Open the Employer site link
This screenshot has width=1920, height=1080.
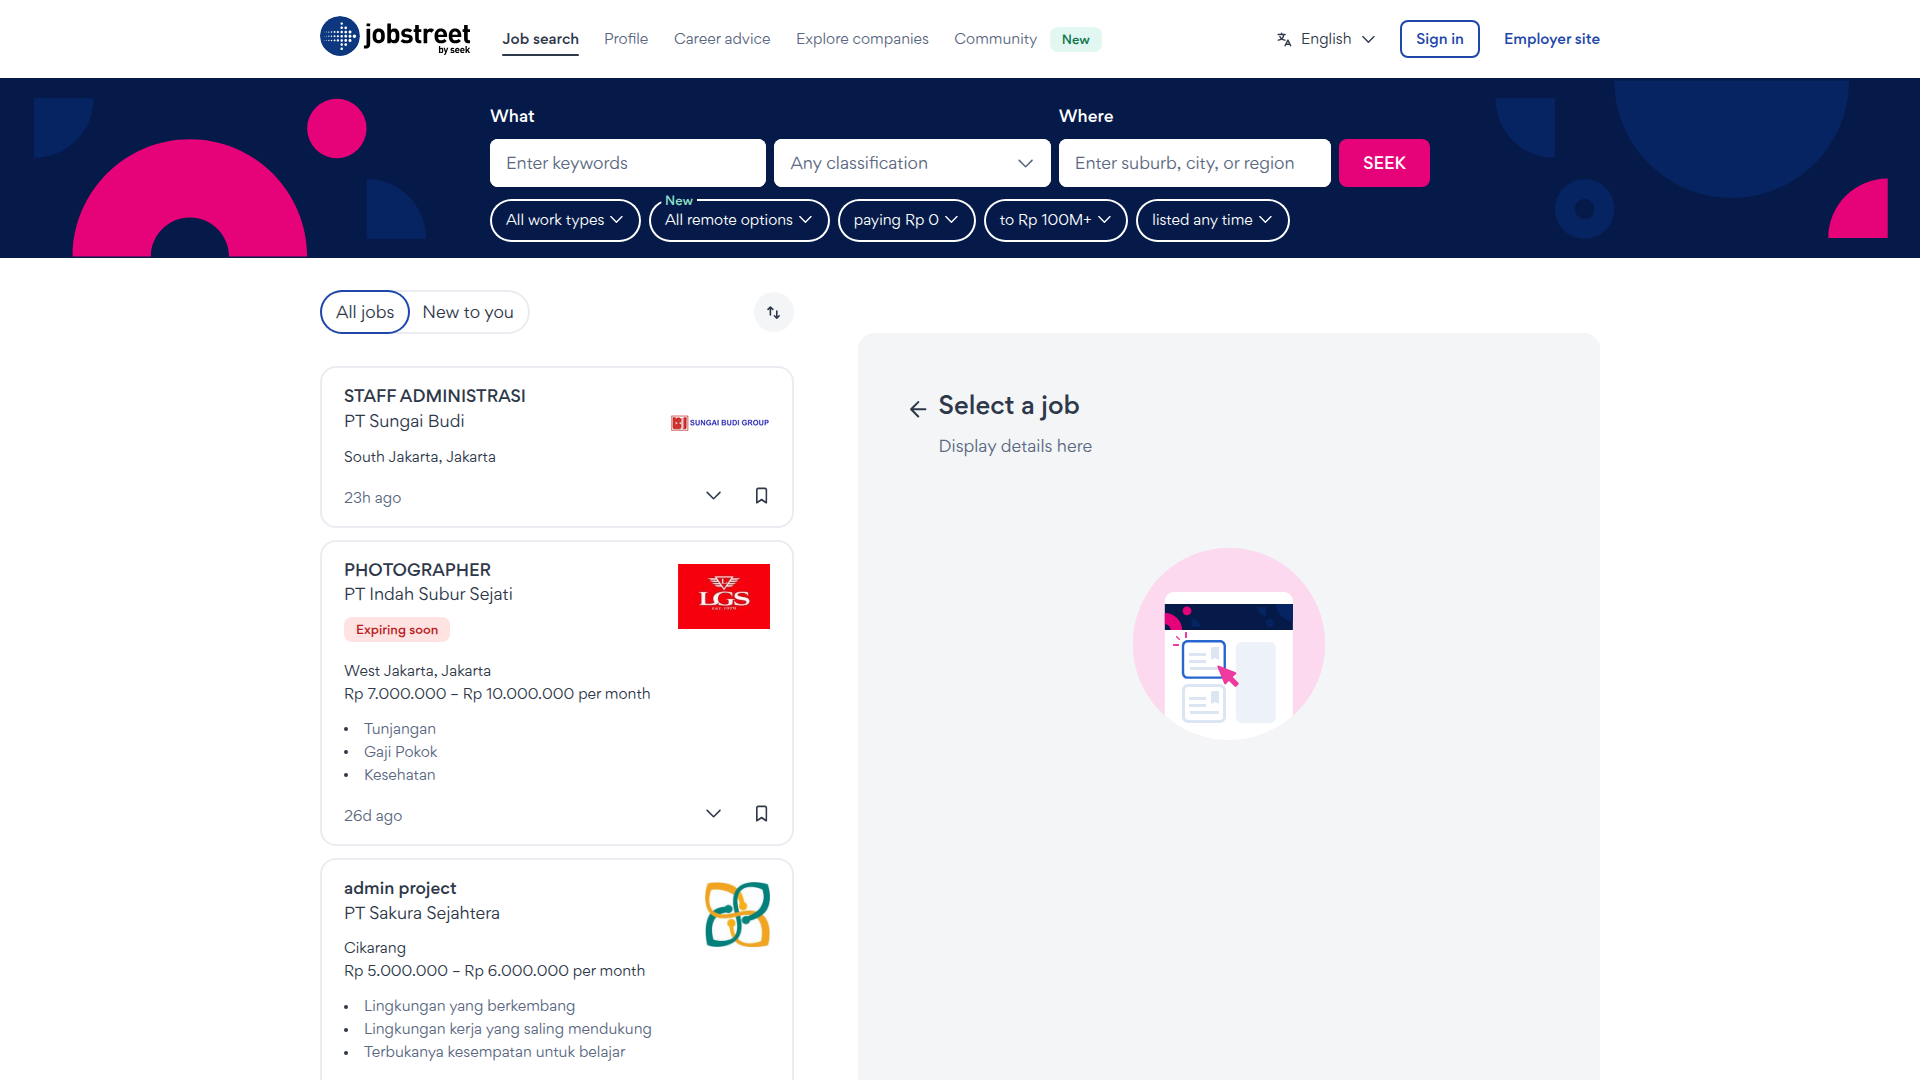click(x=1551, y=39)
